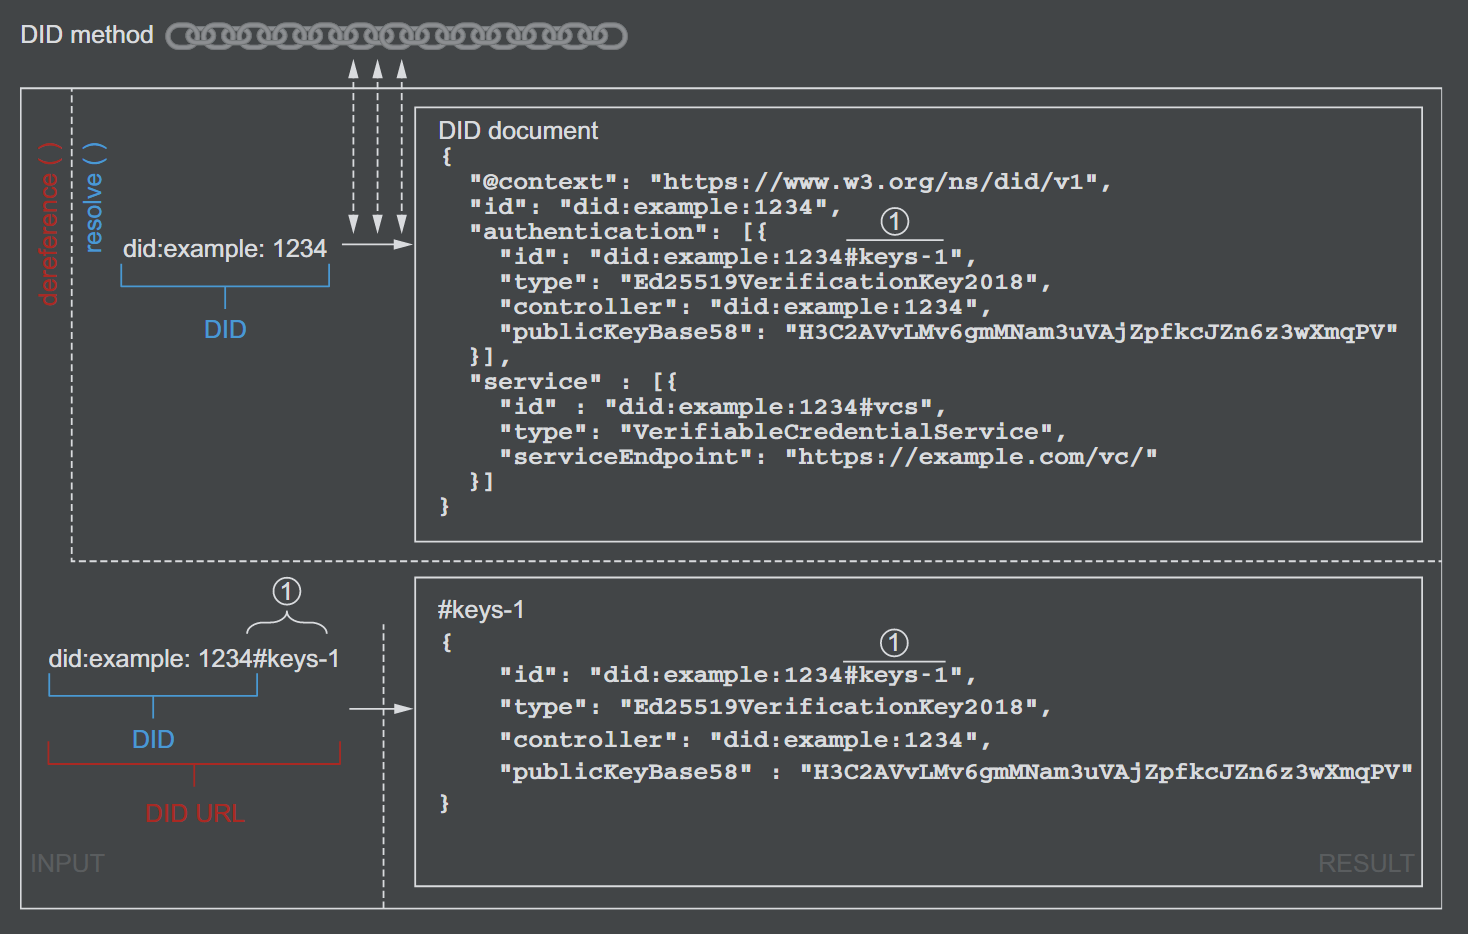Click the "id" line inside the #keys-1 box

point(737,674)
